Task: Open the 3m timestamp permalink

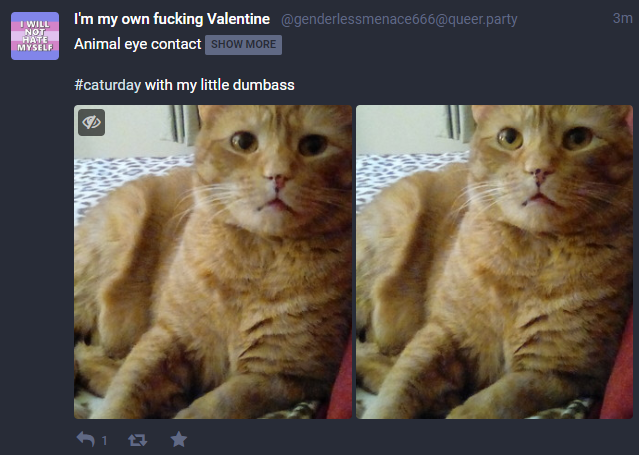Action: 622,18
